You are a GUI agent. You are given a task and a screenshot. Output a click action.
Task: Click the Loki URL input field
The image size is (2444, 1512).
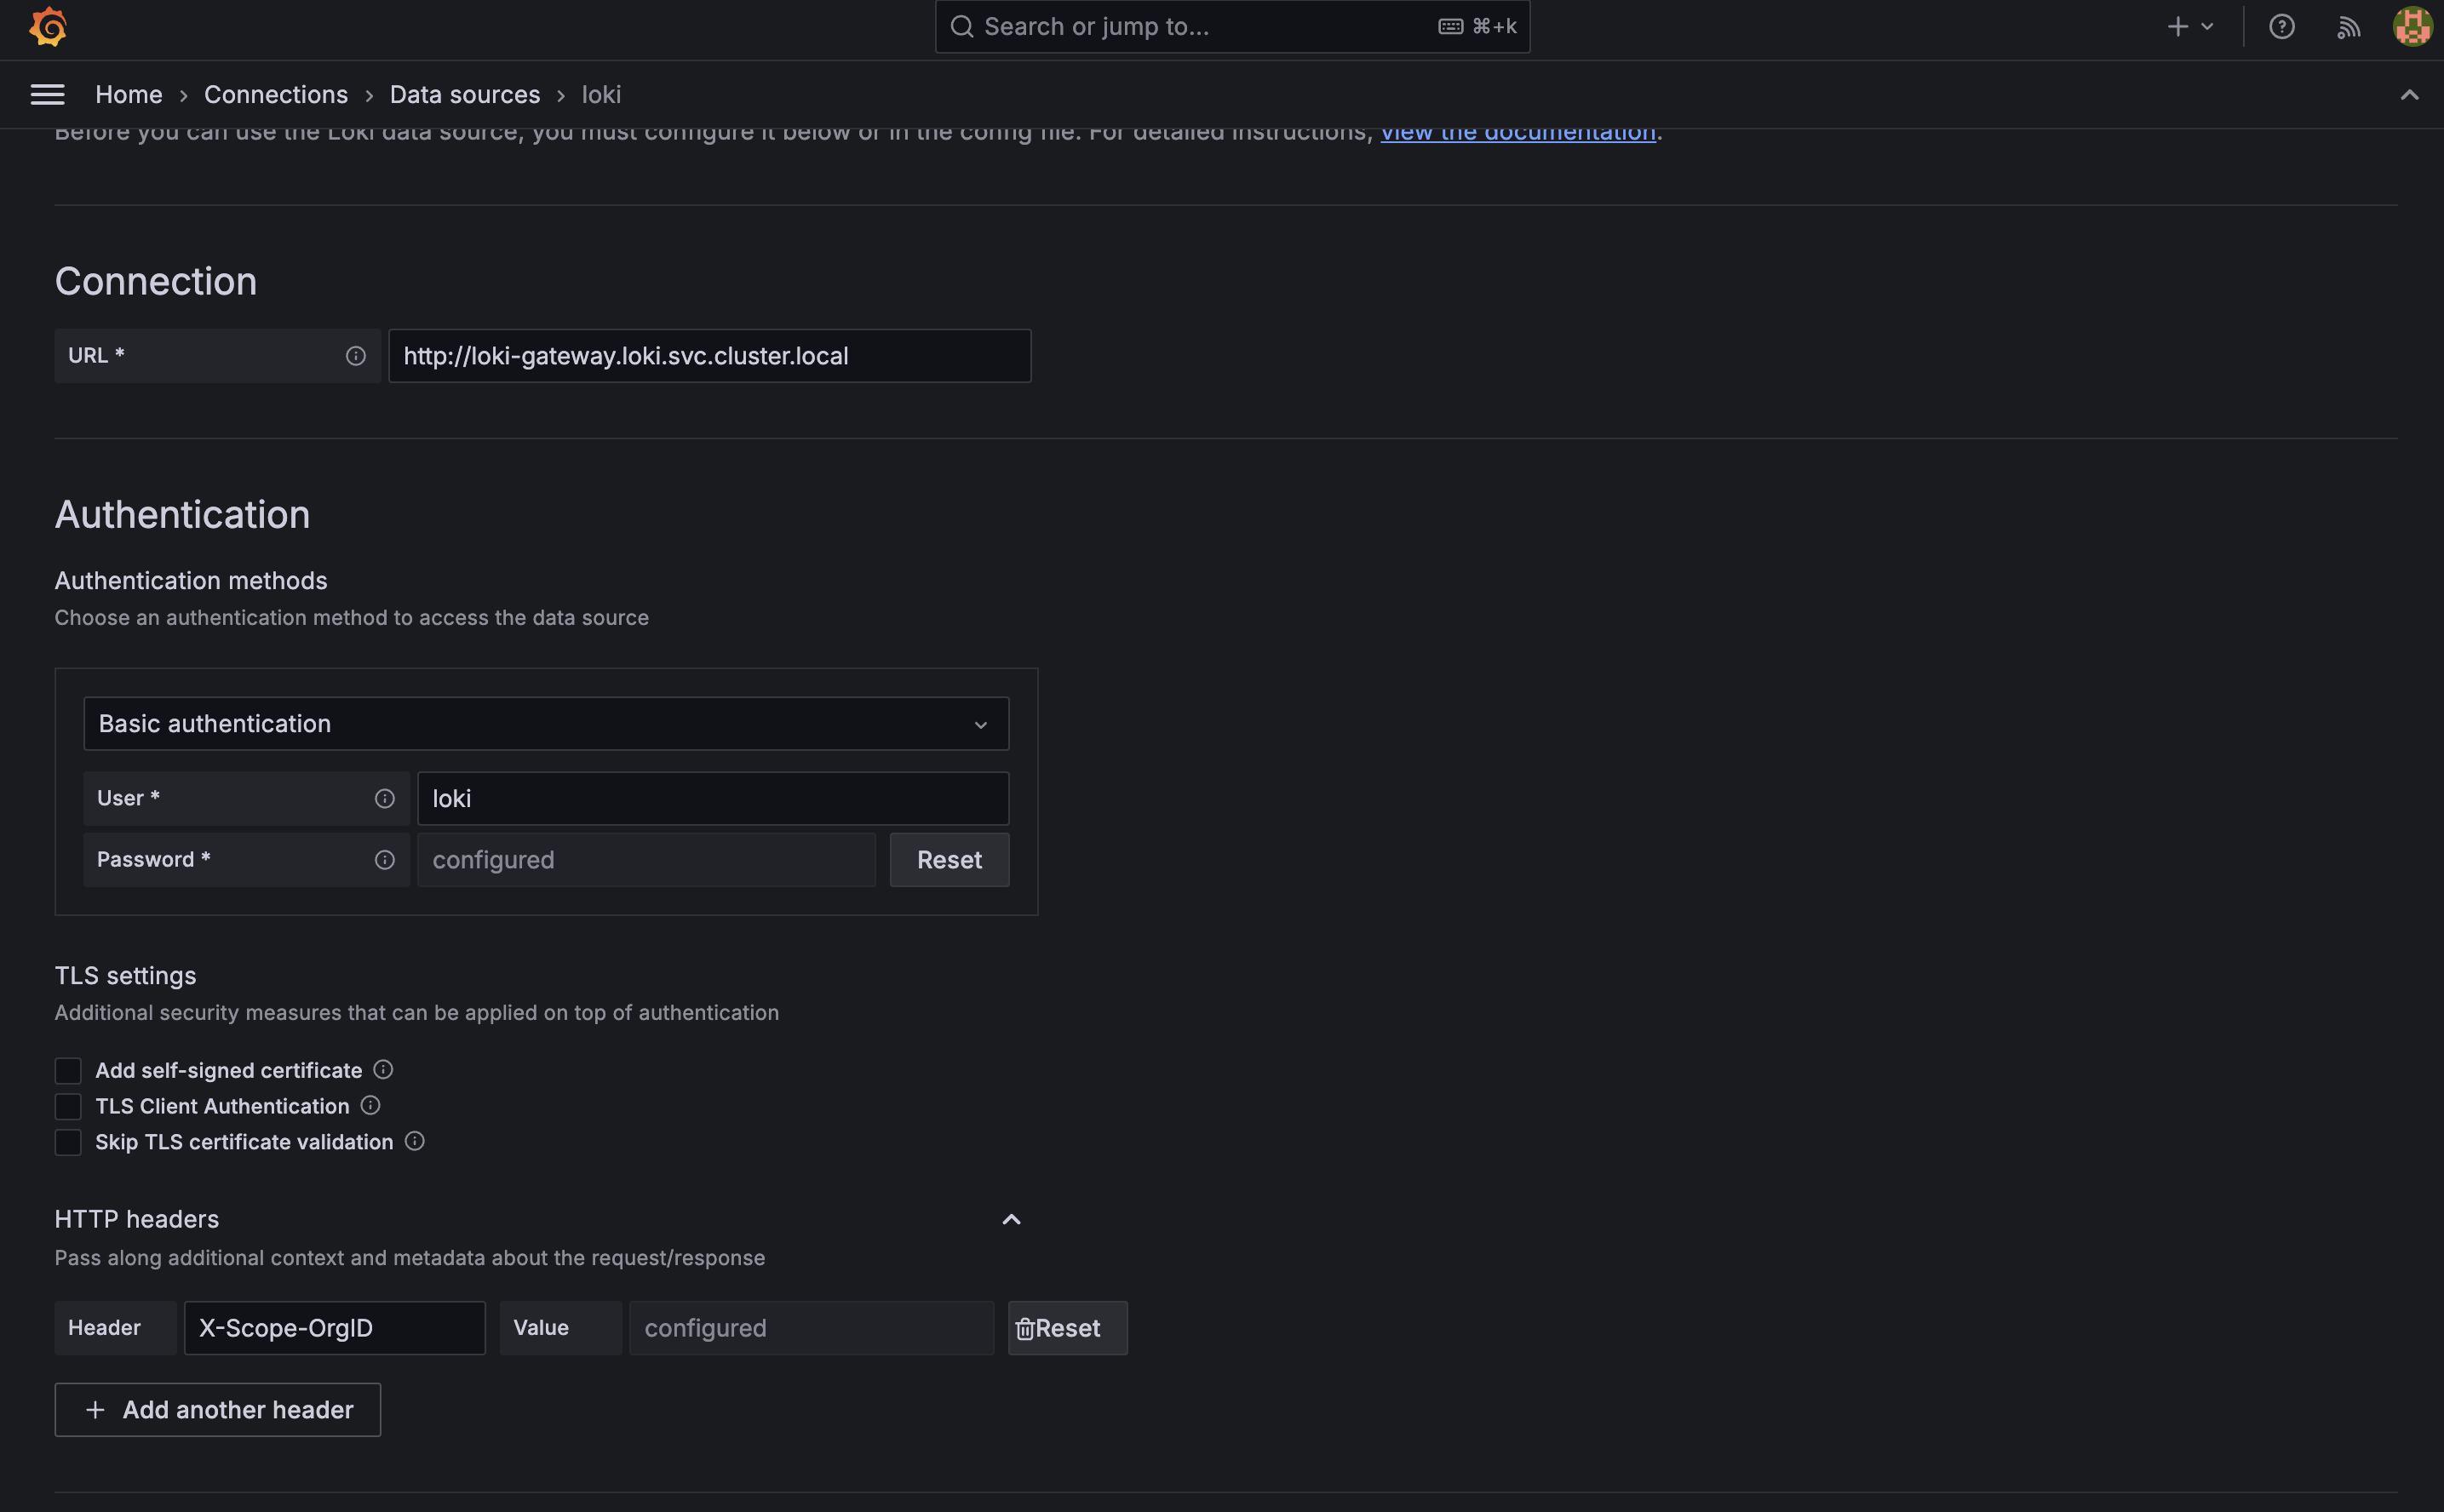[x=709, y=356]
